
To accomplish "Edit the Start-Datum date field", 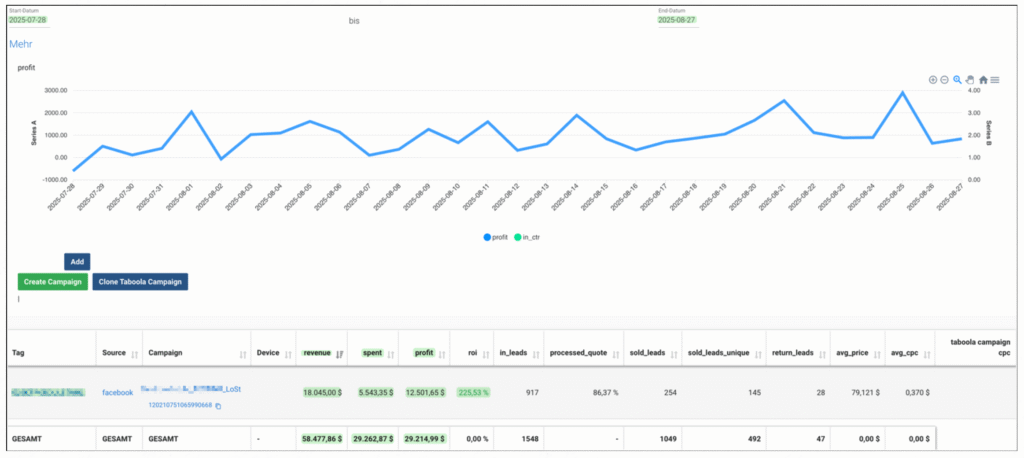I will tap(27, 20).
